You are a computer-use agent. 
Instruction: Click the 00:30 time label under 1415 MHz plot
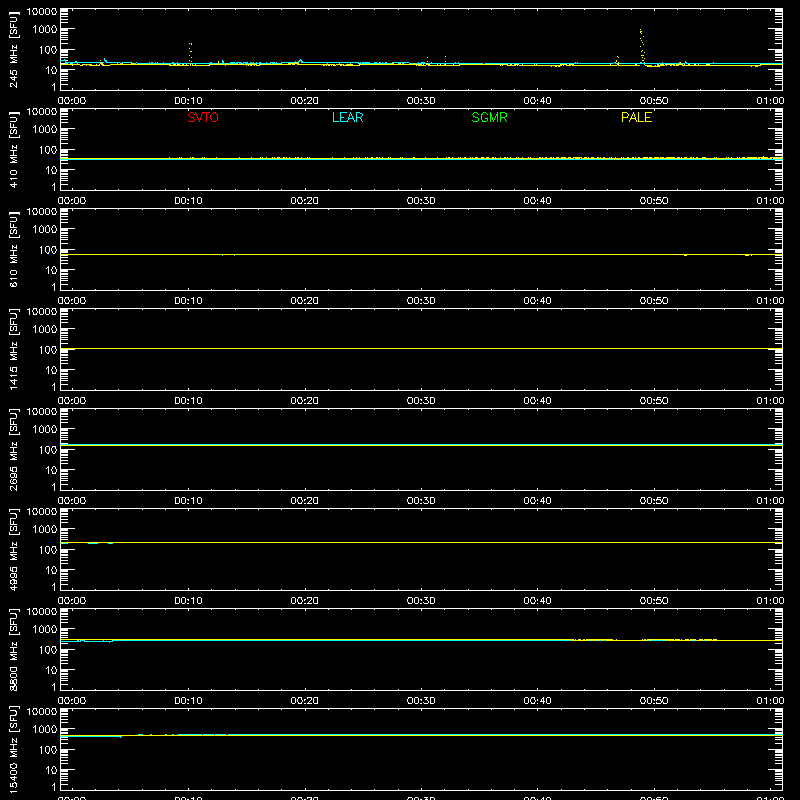[x=421, y=401]
